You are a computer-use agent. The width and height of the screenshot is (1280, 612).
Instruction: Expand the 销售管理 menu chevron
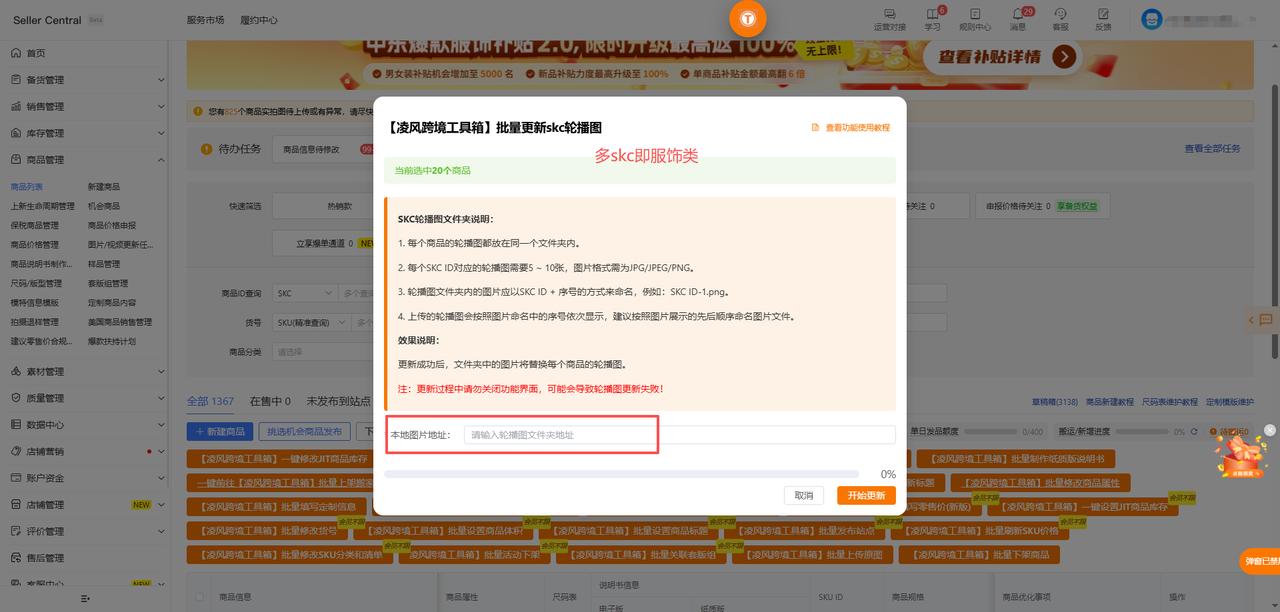click(x=161, y=106)
